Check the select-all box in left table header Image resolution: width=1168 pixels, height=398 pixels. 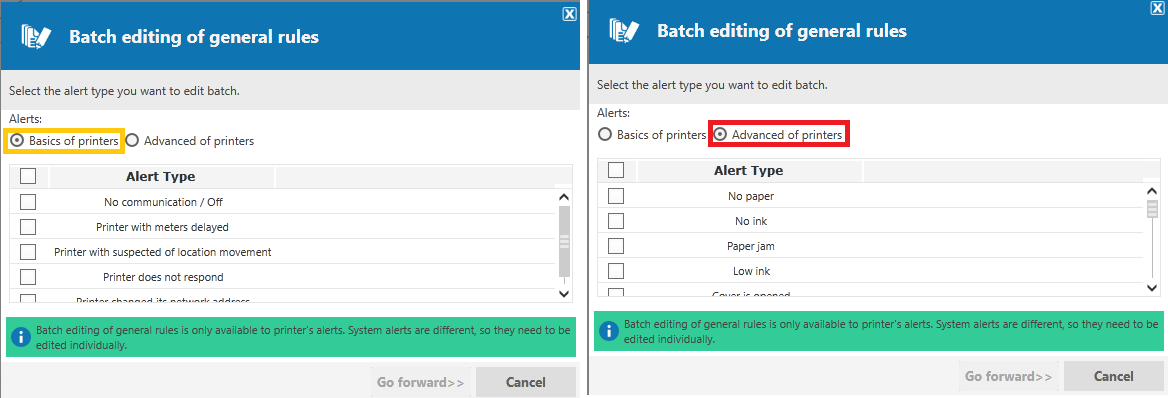[x=28, y=177]
